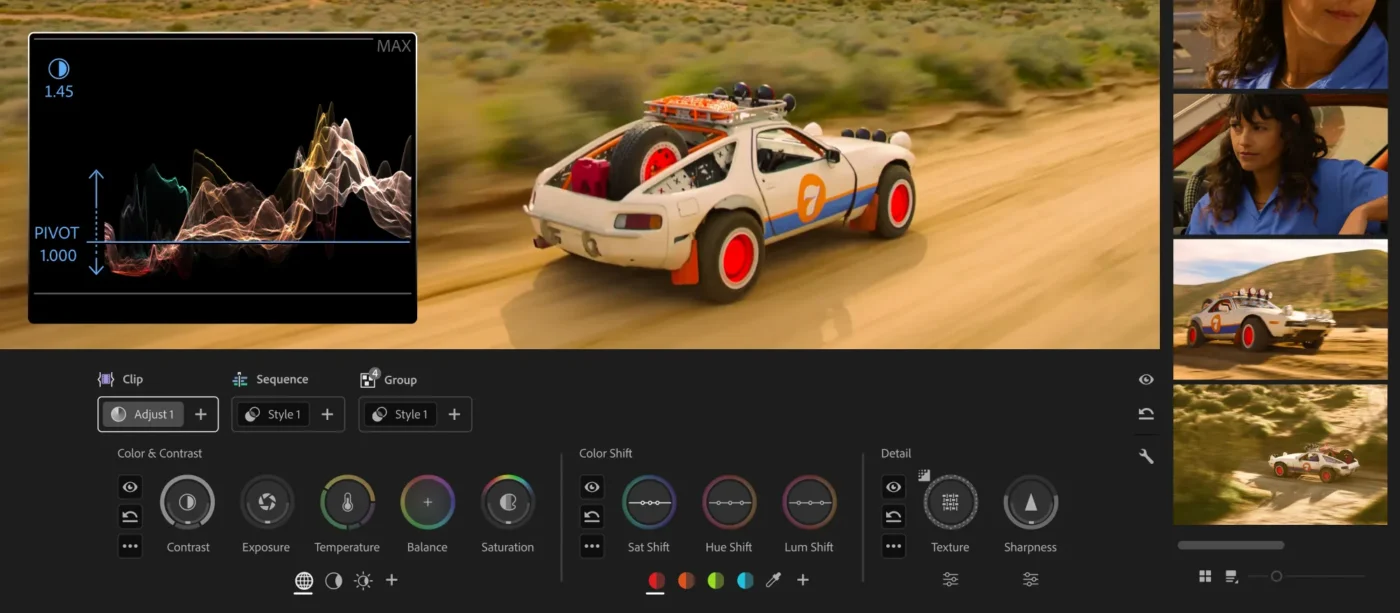
Task: Click the Contrast dial
Action: click(187, 502)
